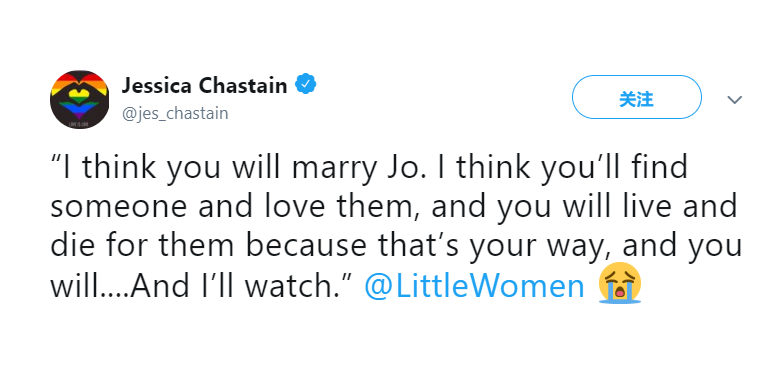Open the Jessica Chastain display name
The width and height of the screenshot is (783, 384).
point(205,85)
